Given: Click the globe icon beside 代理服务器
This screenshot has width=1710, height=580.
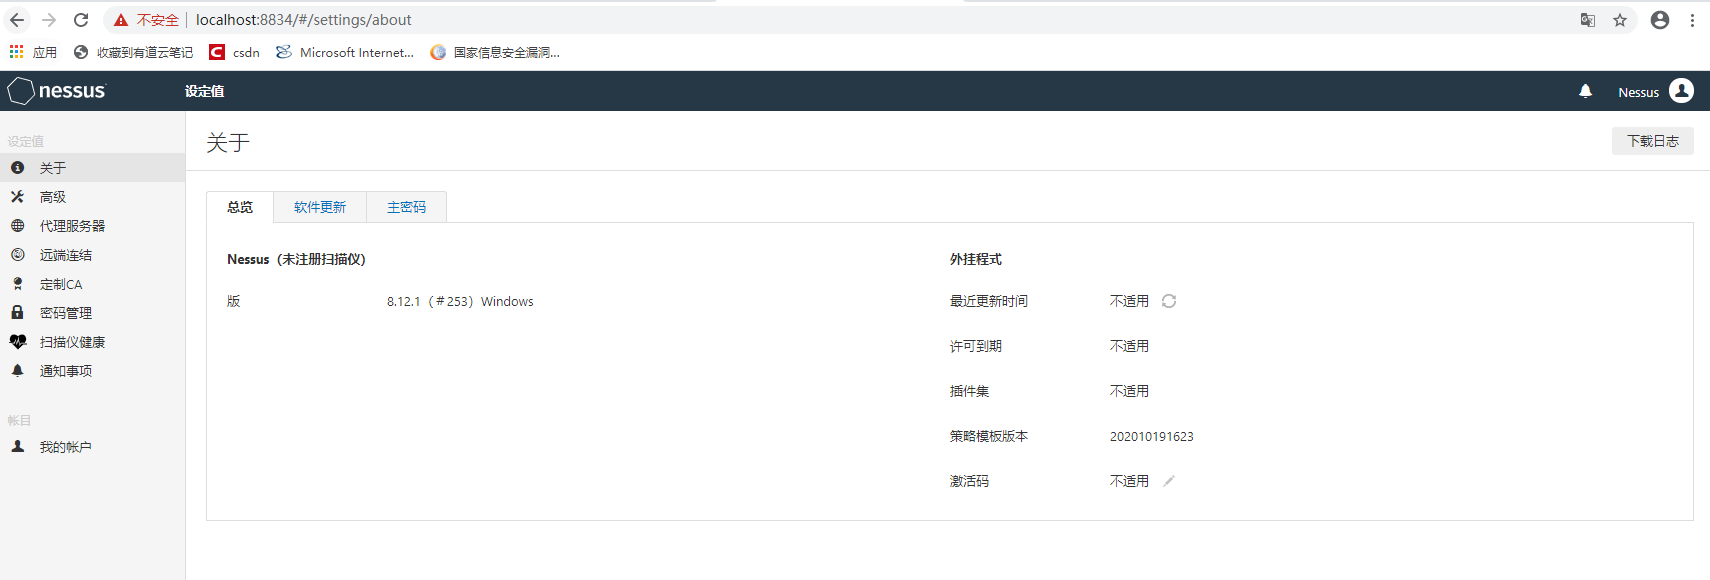Looking at the screenshot, I should click(x=17, y=226).
